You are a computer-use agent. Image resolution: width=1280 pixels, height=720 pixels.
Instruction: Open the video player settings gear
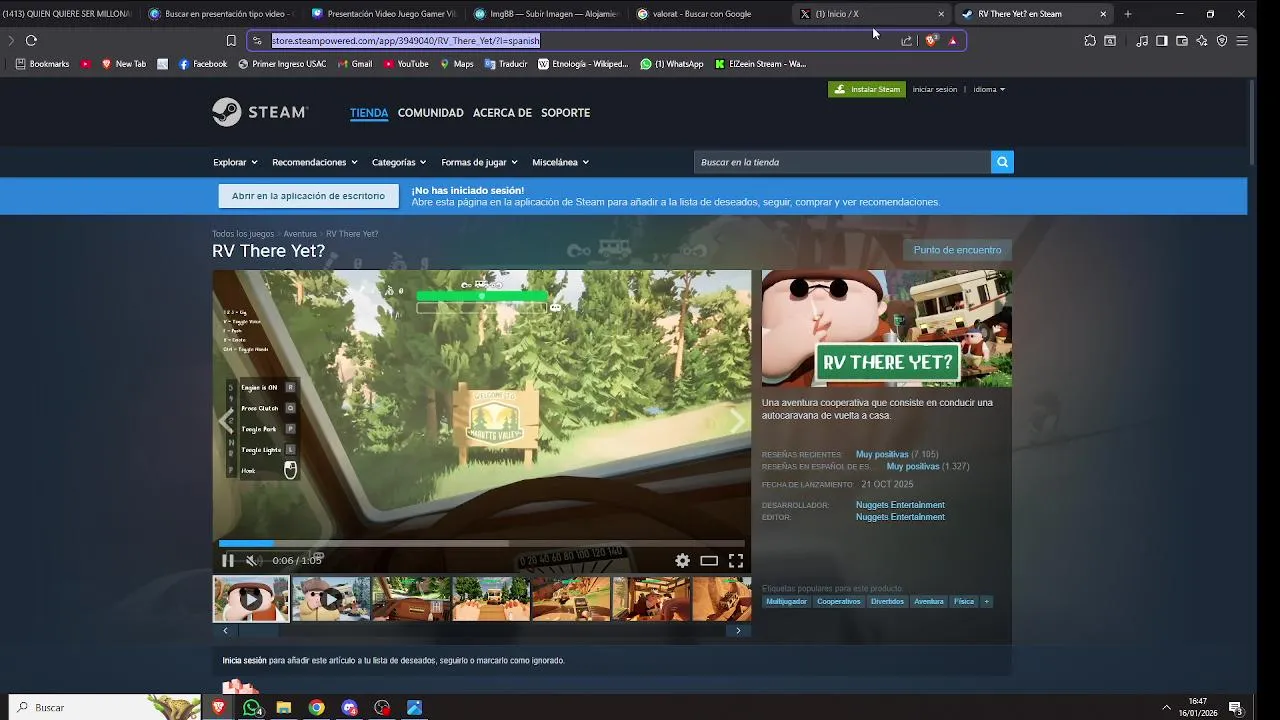pyautogui.click(x=682, y=561)
